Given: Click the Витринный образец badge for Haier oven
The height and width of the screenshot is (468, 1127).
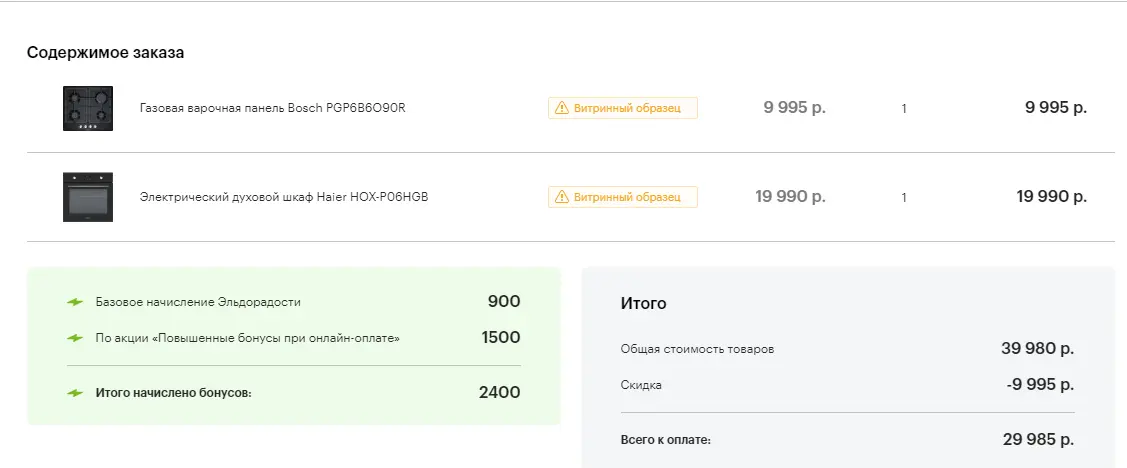Looking at the screenshot, I should click(622, 197).
